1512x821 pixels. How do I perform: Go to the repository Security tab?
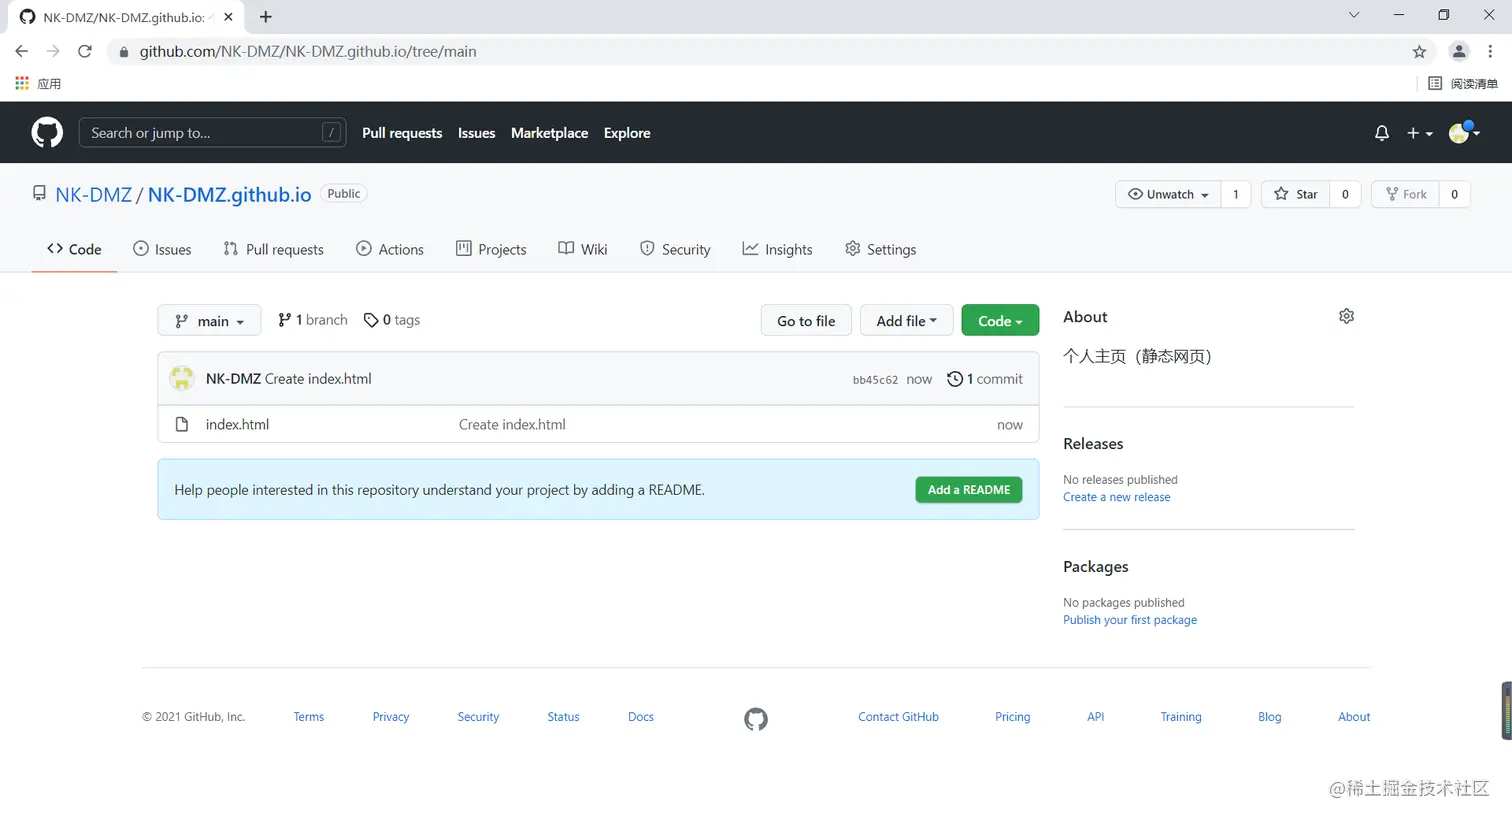(x=675, y=249)
